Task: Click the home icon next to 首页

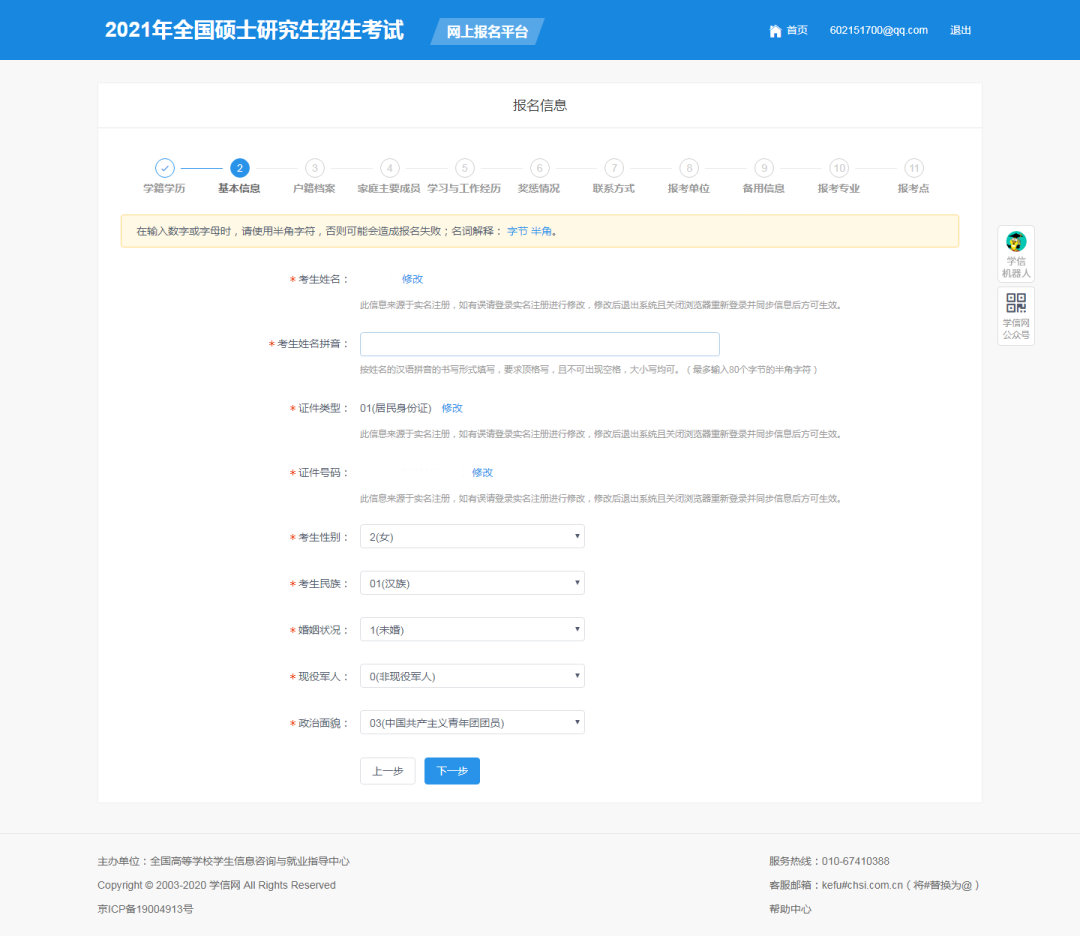Action: click(775, 30)
